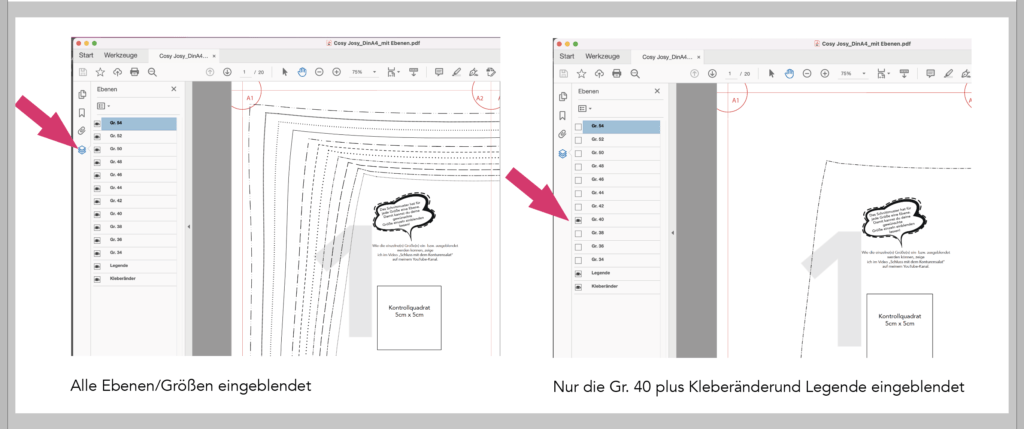1024x429 pixels.
Task: Show the Gr. 38 layer in right window
Action: point(579,232)
